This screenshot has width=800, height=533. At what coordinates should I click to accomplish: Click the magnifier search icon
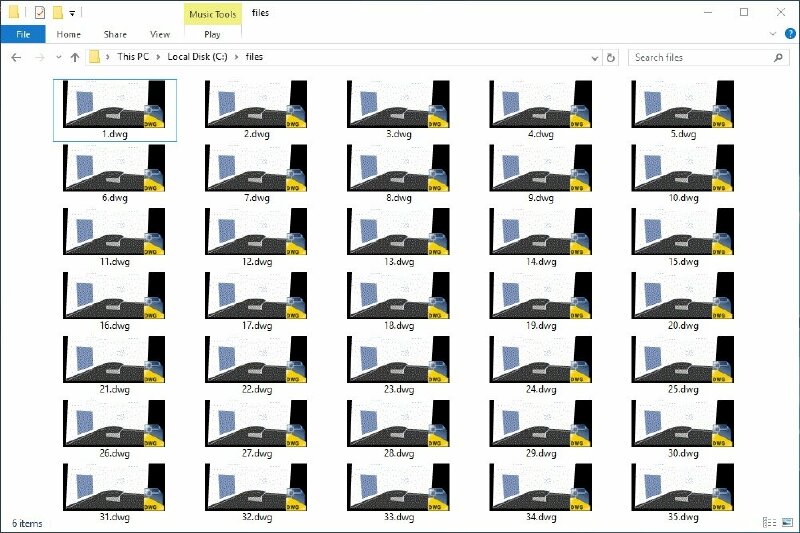[778, 58]
